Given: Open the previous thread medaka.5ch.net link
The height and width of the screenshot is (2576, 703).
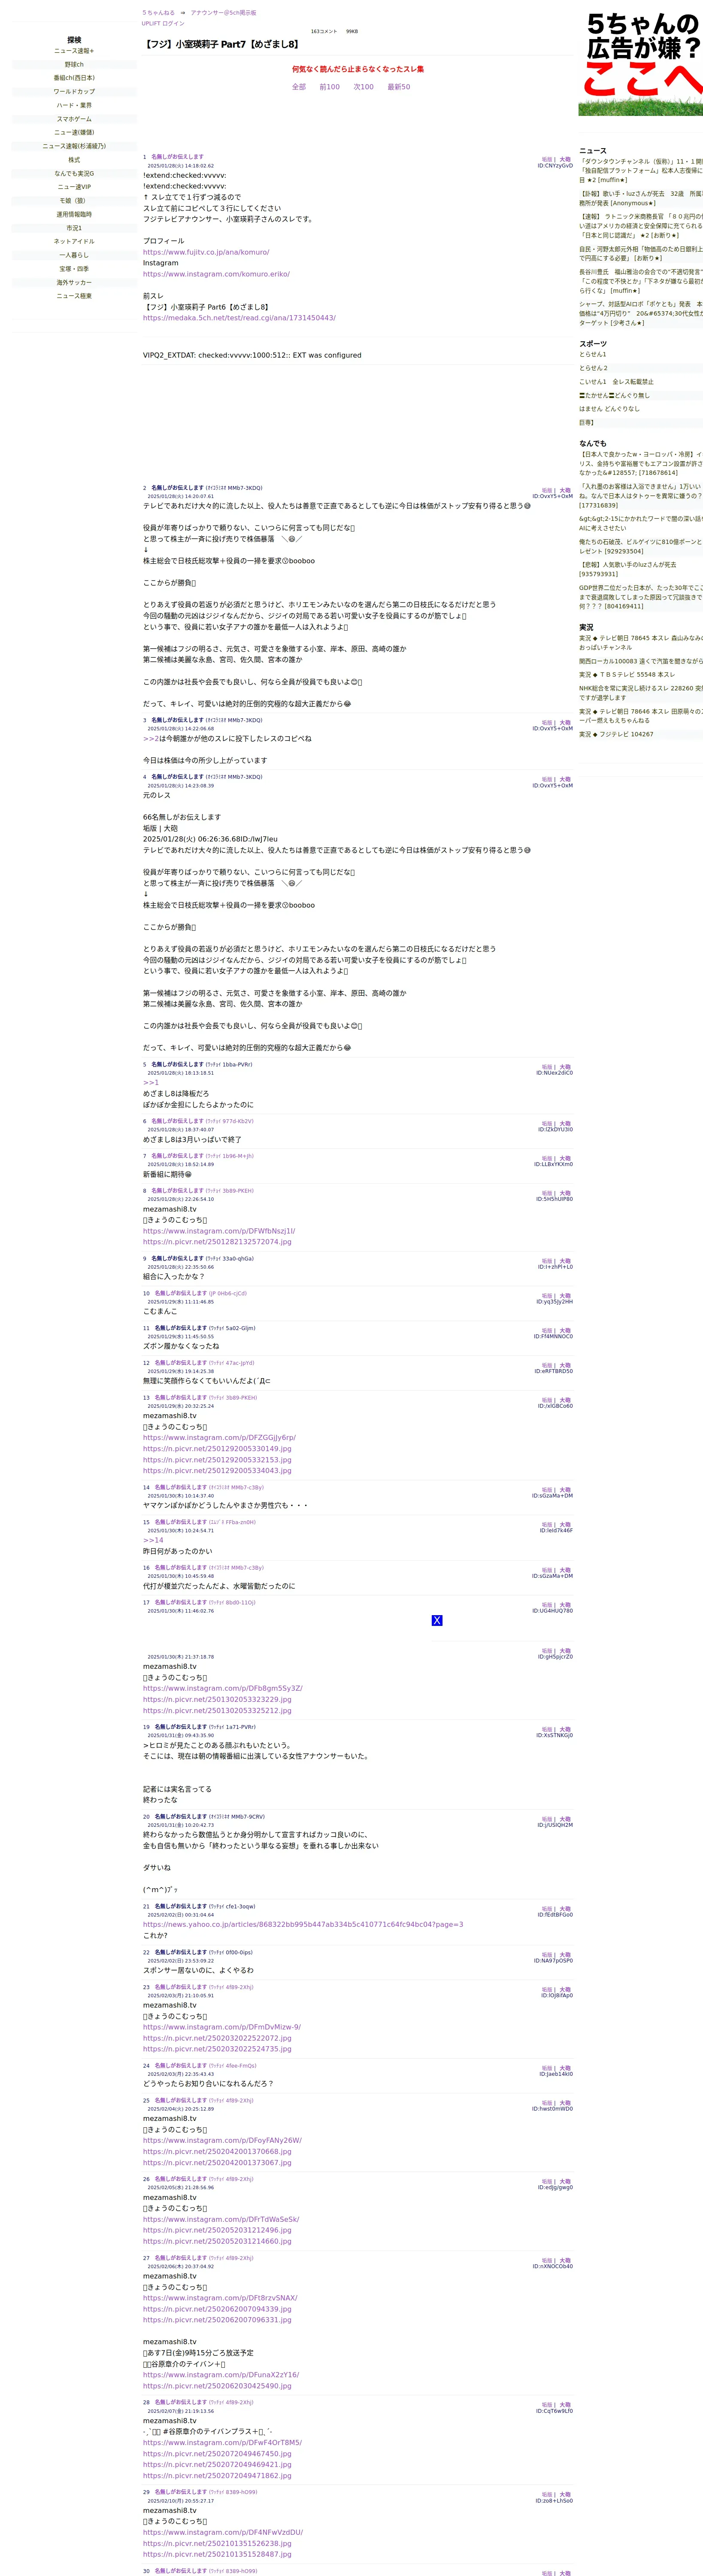Looking at the screenshot, I should pos(239,318).
